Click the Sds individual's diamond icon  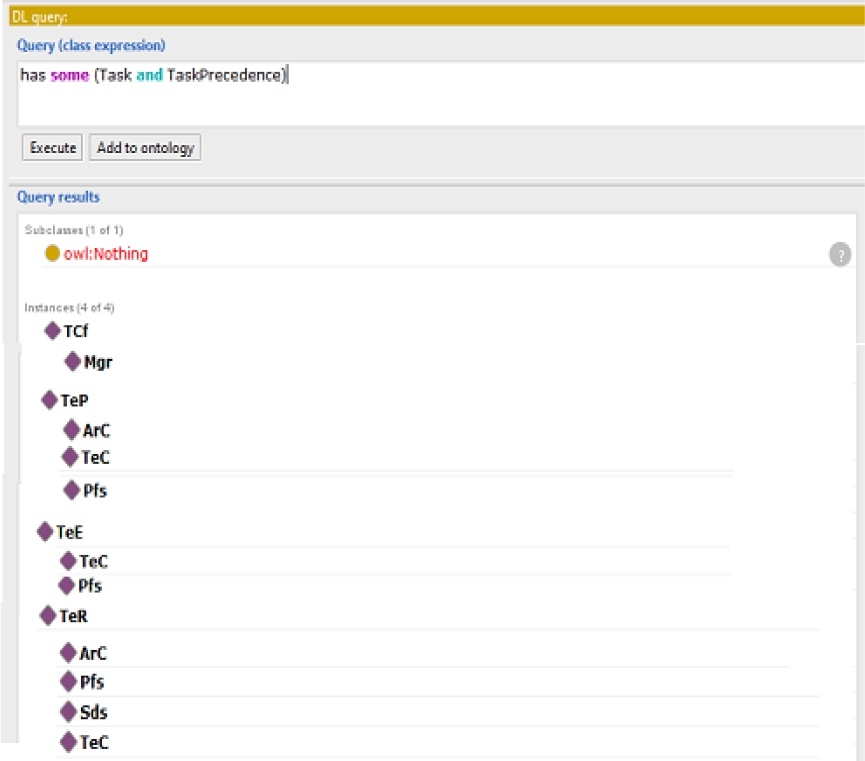coord(68,712)
